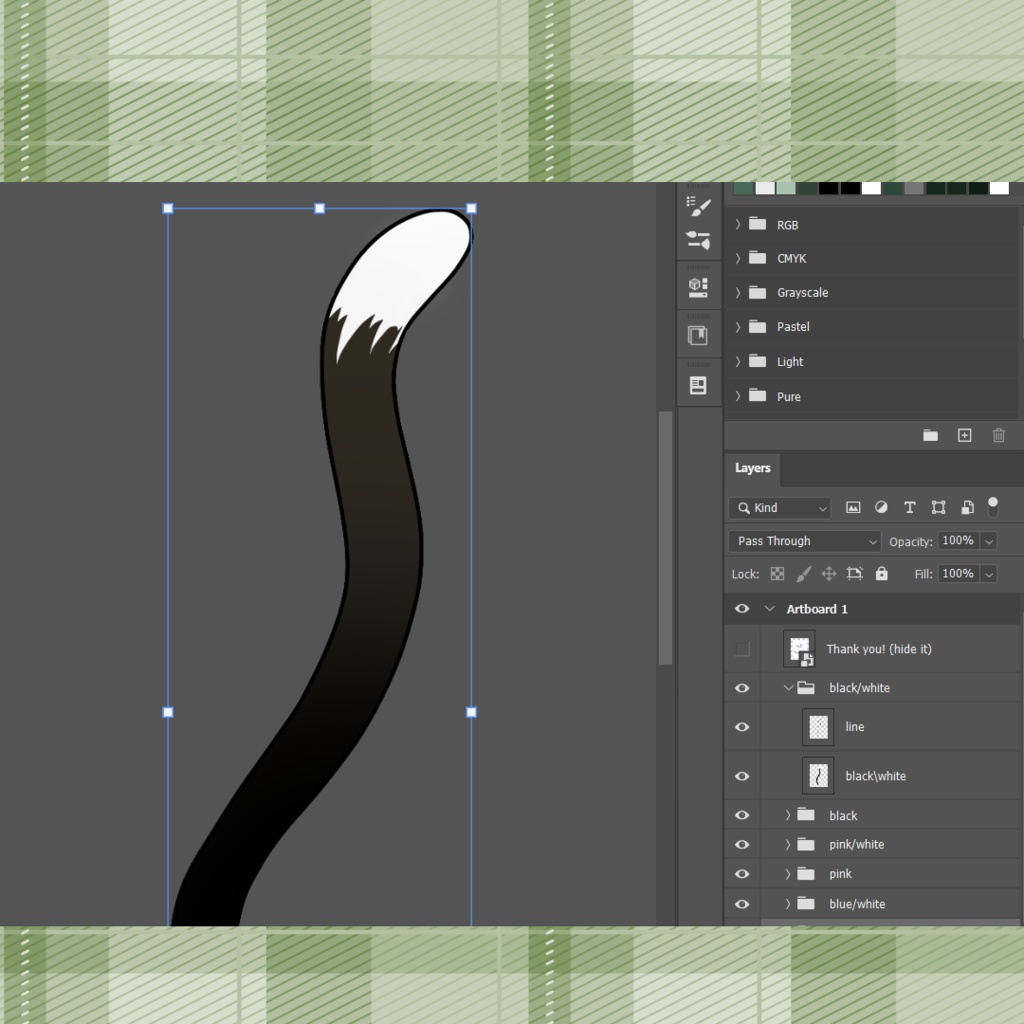Collapse the black/white layer group
Image resolution: width=1024 pixels, height=1024 pixels.
tap(788, 688)
